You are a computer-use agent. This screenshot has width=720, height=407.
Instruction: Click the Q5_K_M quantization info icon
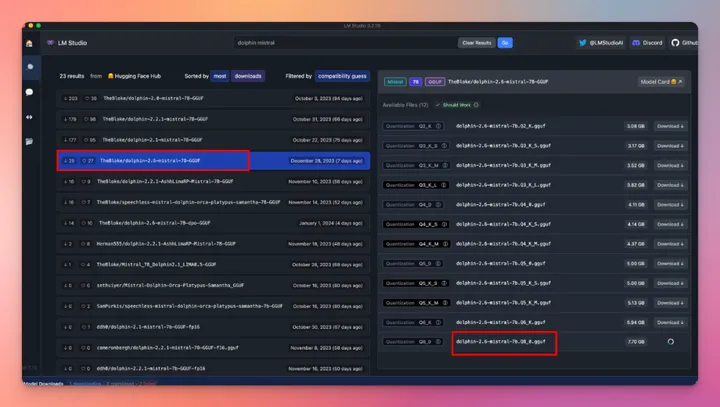[445, 303]
